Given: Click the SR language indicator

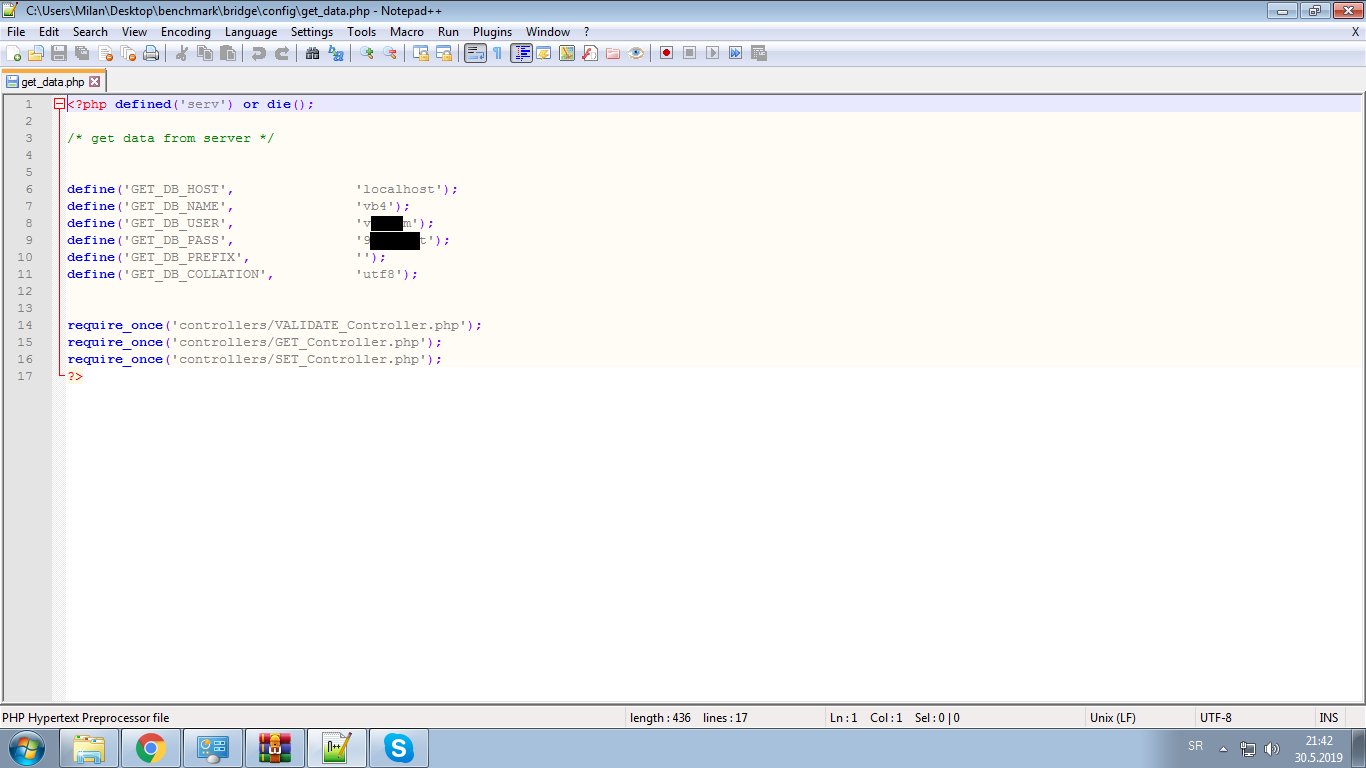Looking at the screenshot, I should (x=1195, y=746).
